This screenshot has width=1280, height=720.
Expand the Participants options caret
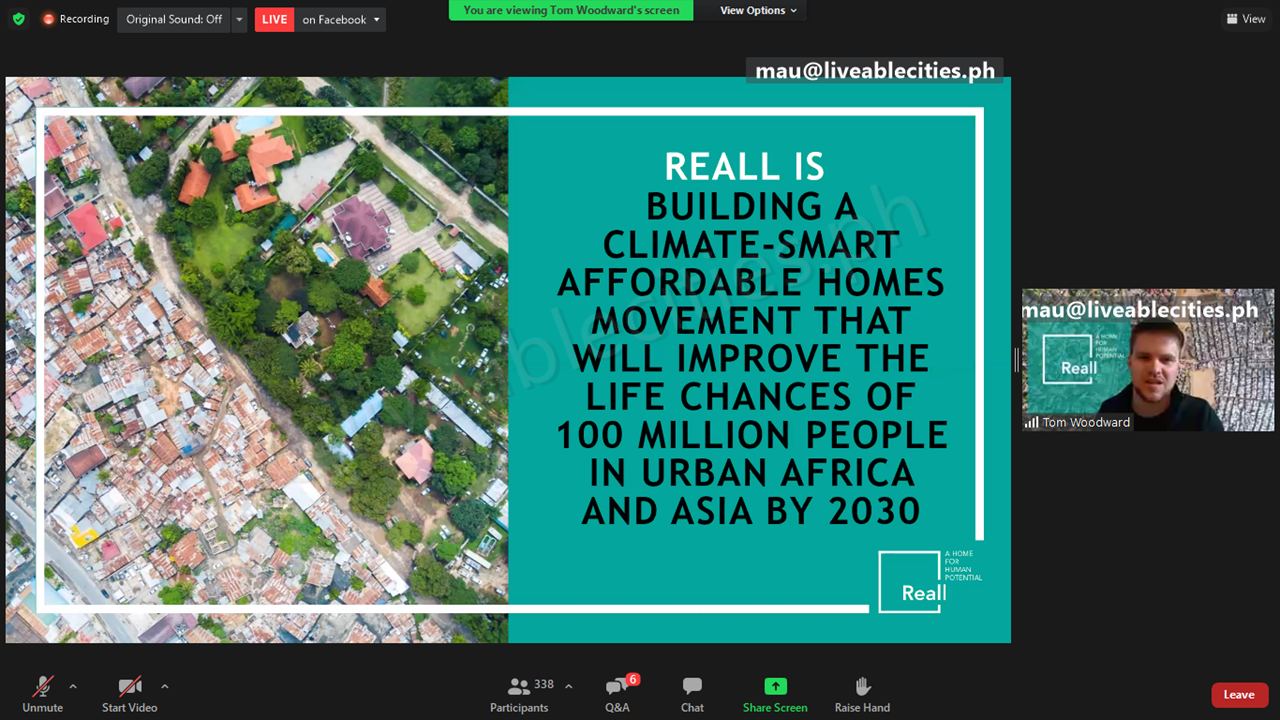click(x=569, y=686)
